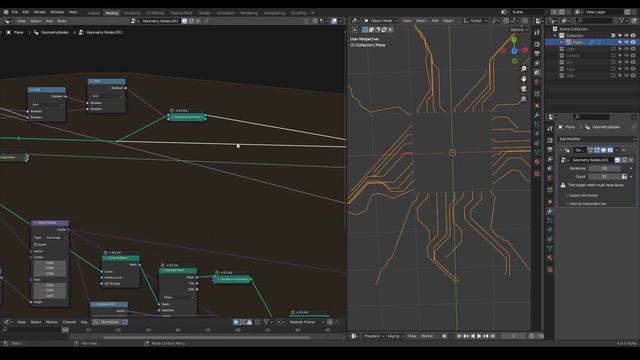Open Vector Rotate Type dropdown

click(56, 238)
